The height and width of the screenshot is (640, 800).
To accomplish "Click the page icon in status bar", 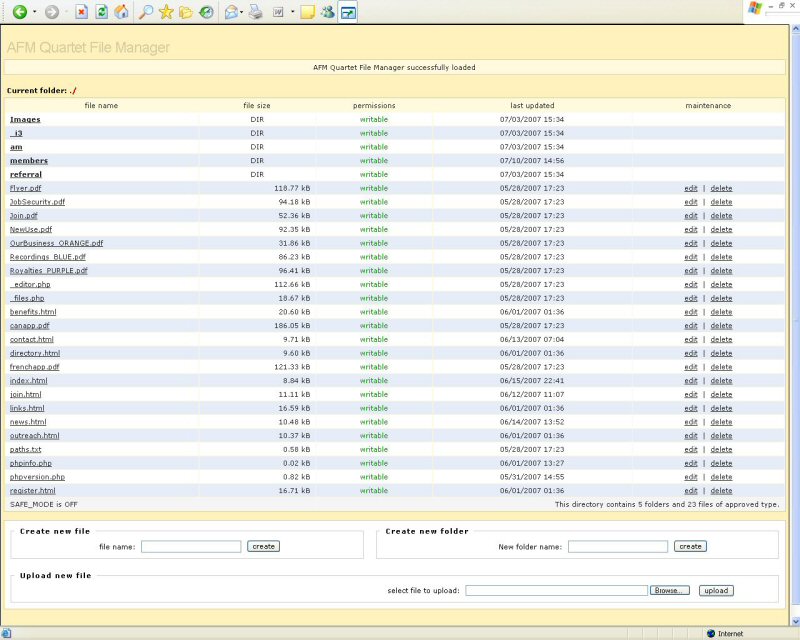I will [x=6, y=633].
